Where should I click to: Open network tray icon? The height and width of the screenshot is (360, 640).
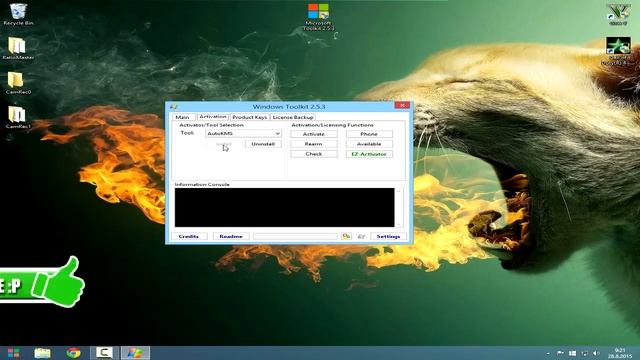584,353
